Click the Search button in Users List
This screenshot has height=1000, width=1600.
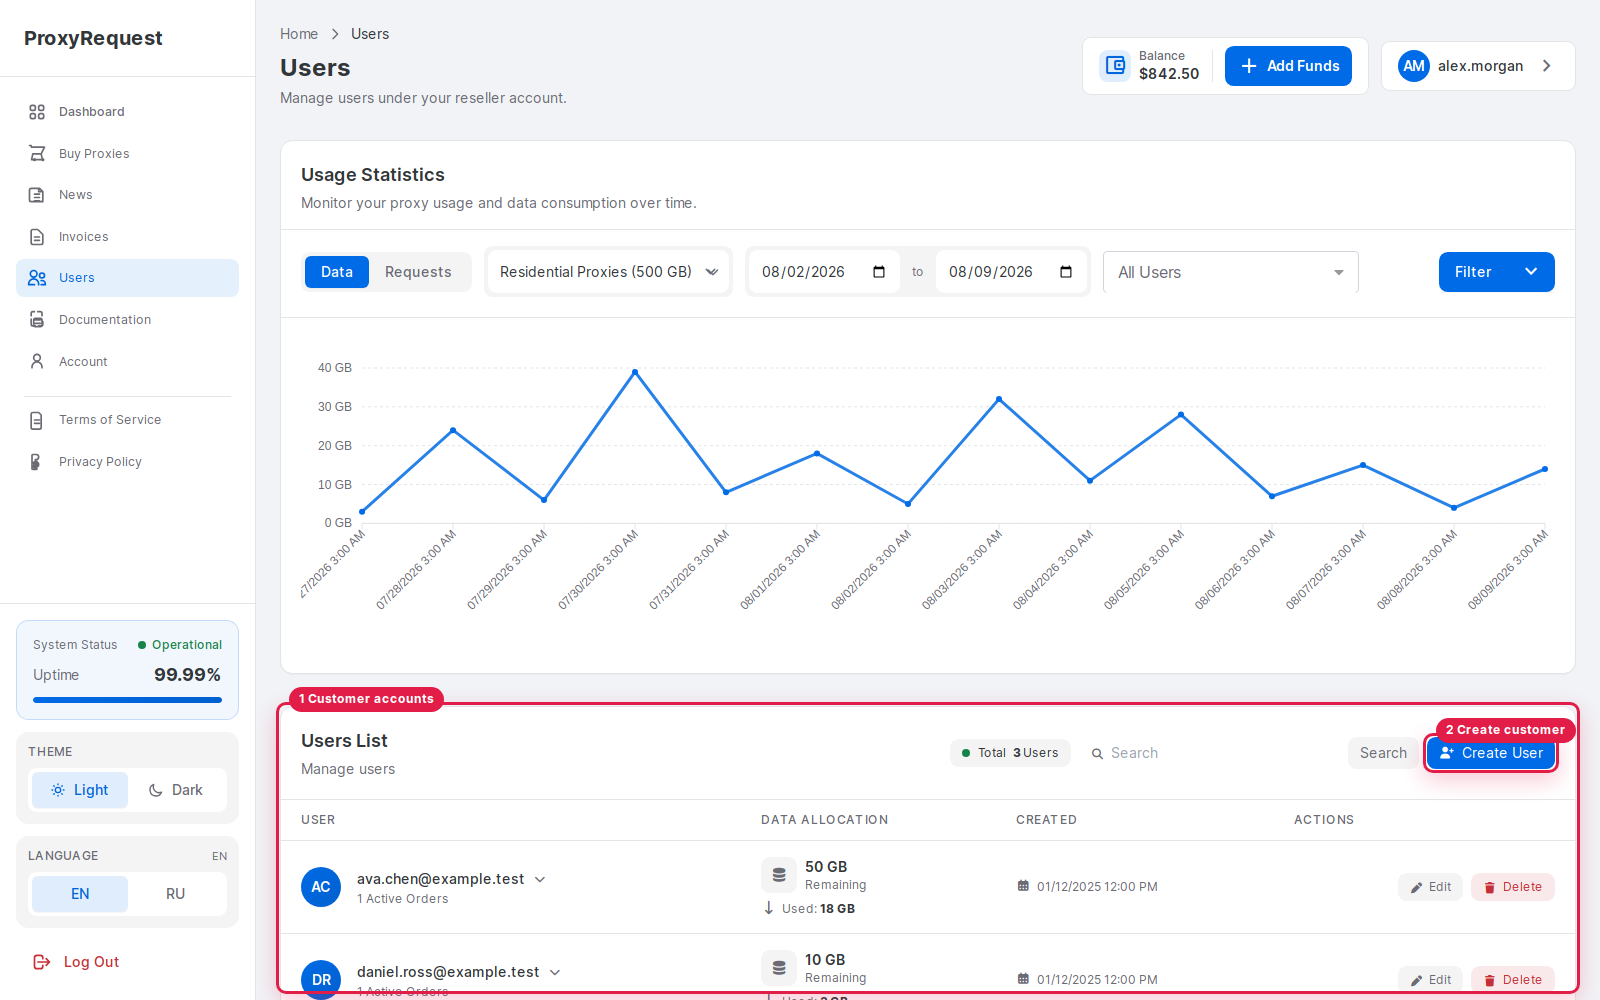[x=1383, y=753]
